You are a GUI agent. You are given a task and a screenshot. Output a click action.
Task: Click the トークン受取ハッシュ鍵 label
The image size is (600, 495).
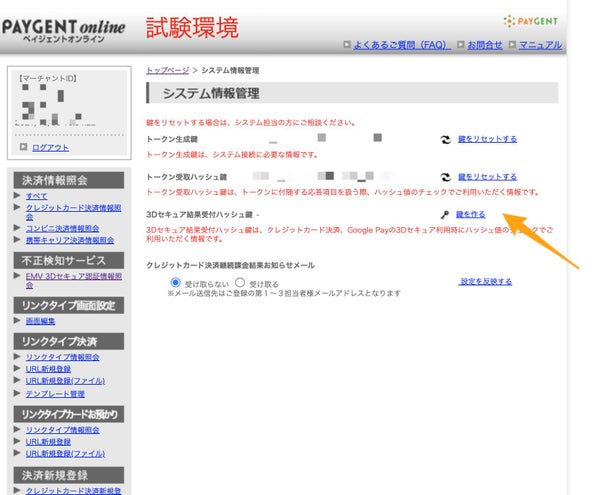[x=187, y=177]
